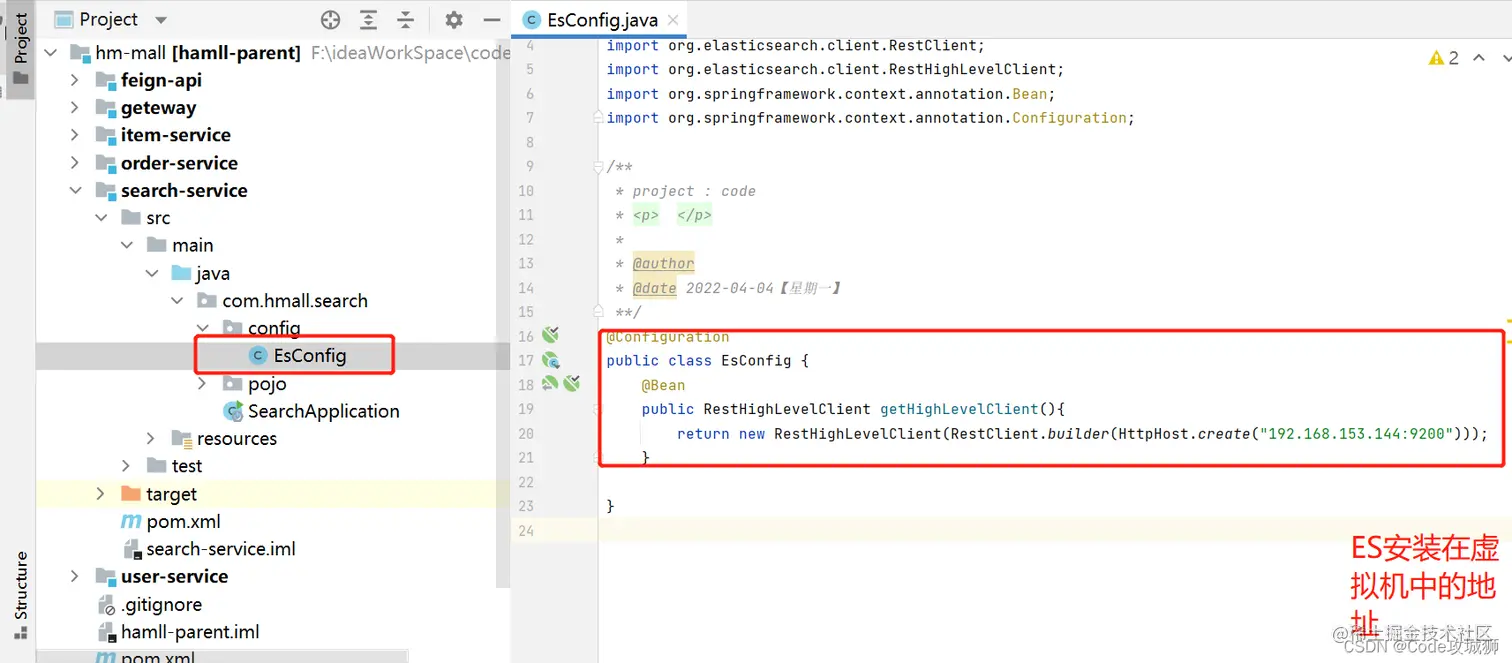Click the gutter bean icon on line 17
Screen dimensions: 1512x663
click(550, 360)
